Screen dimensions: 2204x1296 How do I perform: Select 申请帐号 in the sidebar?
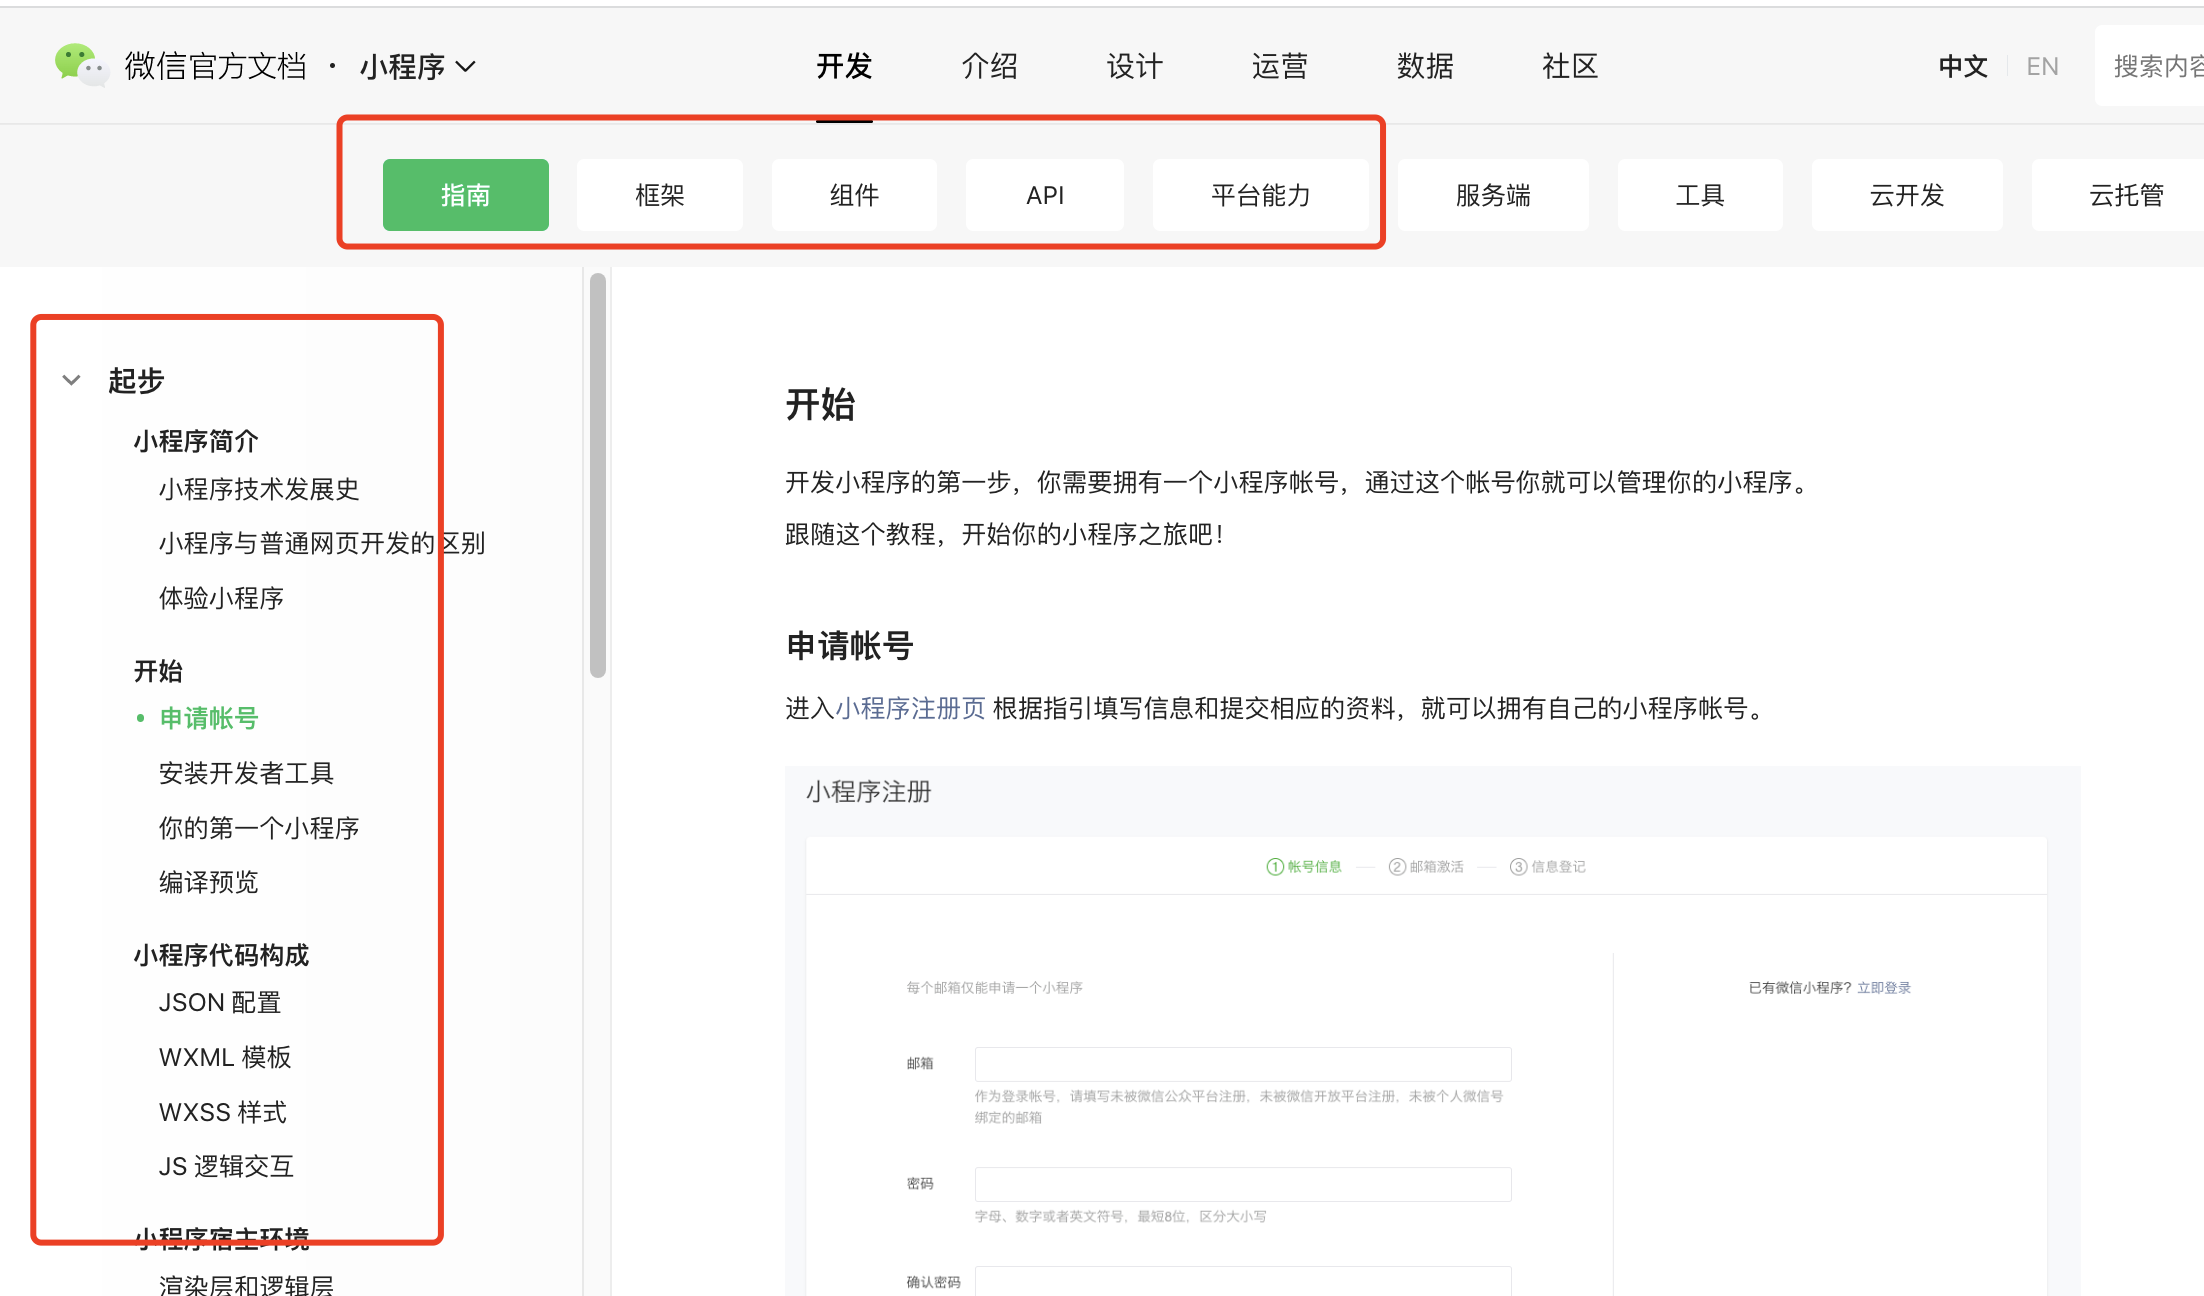click(x=209, y=718)
